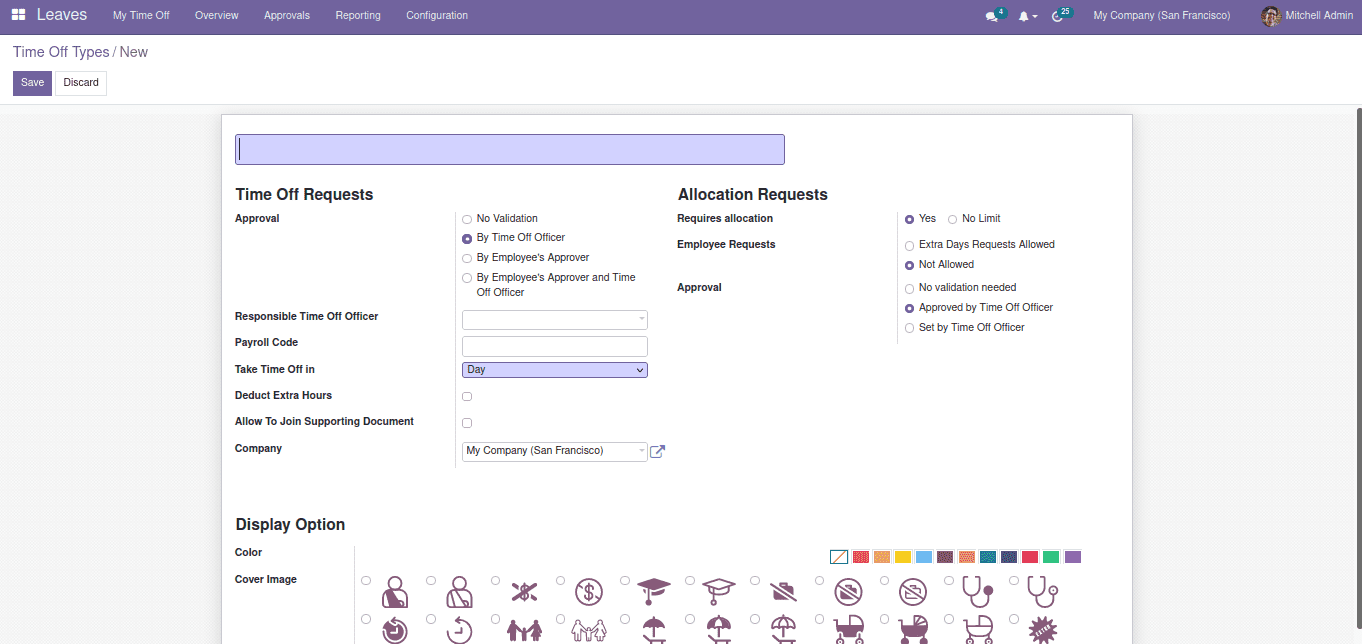This screenshot has height=644, width=1362.
Task: Open the Company external link icon
Action: 657,452
